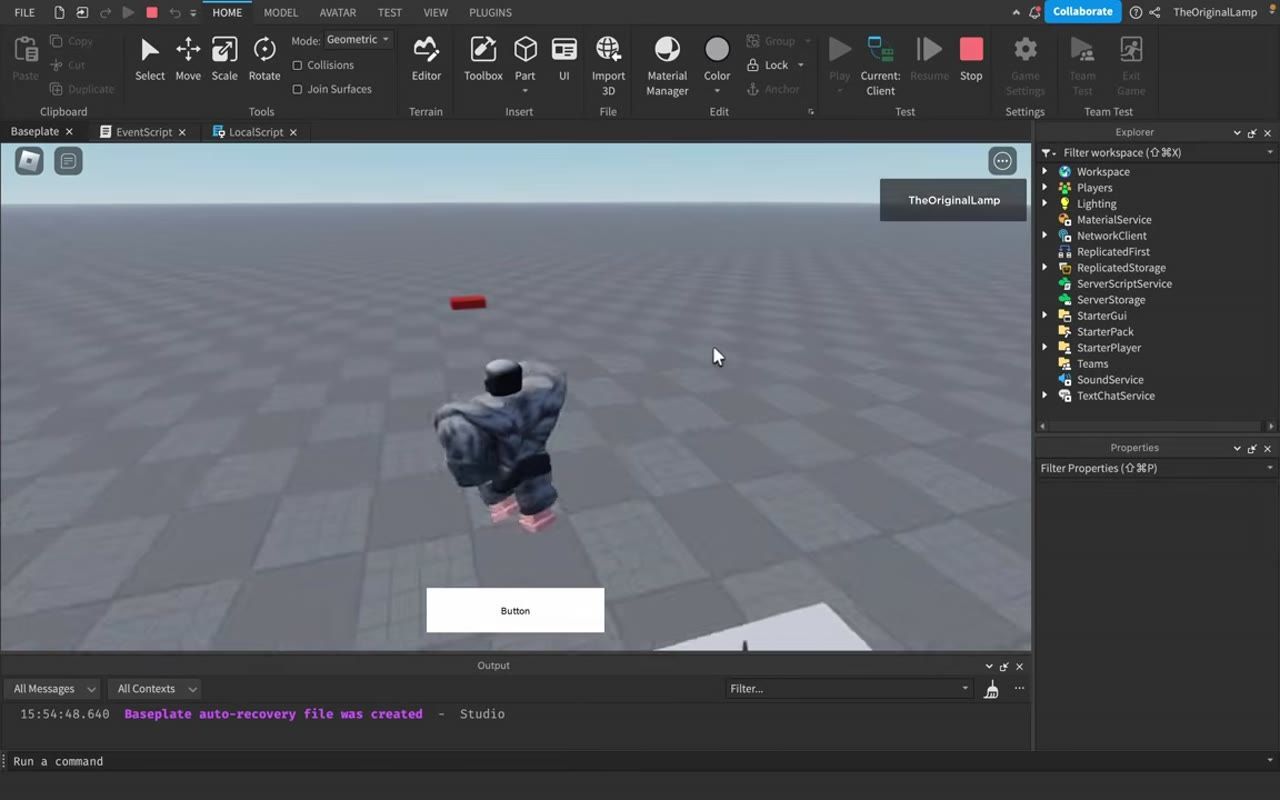The height and width of the screenshot is (800, 1280).
Task: Choose the Scale tool
Action: click(225, 60)
